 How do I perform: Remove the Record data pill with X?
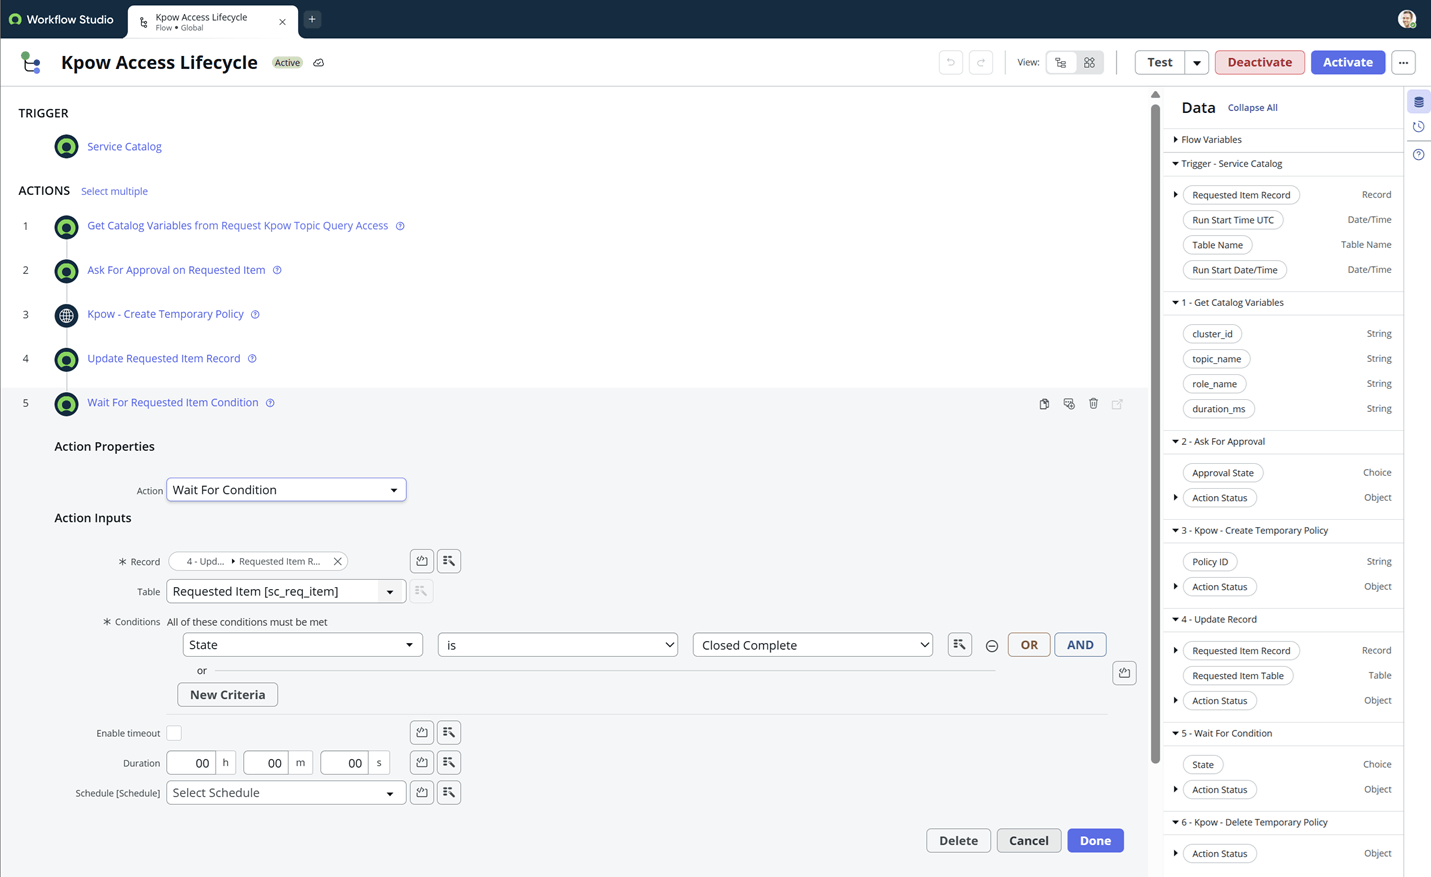pos(338,562)
